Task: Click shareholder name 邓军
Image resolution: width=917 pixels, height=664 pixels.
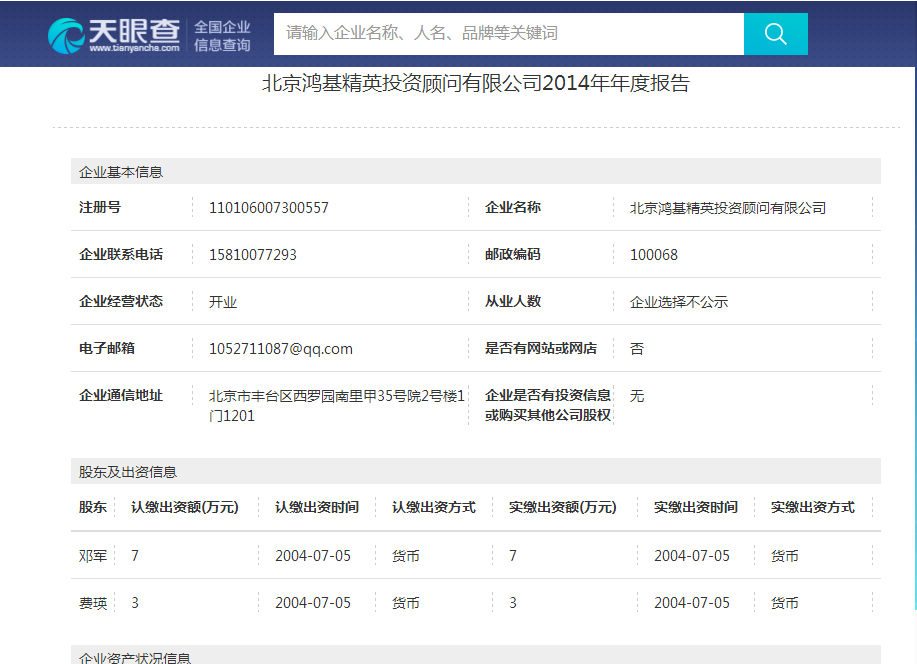Action: point(93,556)
